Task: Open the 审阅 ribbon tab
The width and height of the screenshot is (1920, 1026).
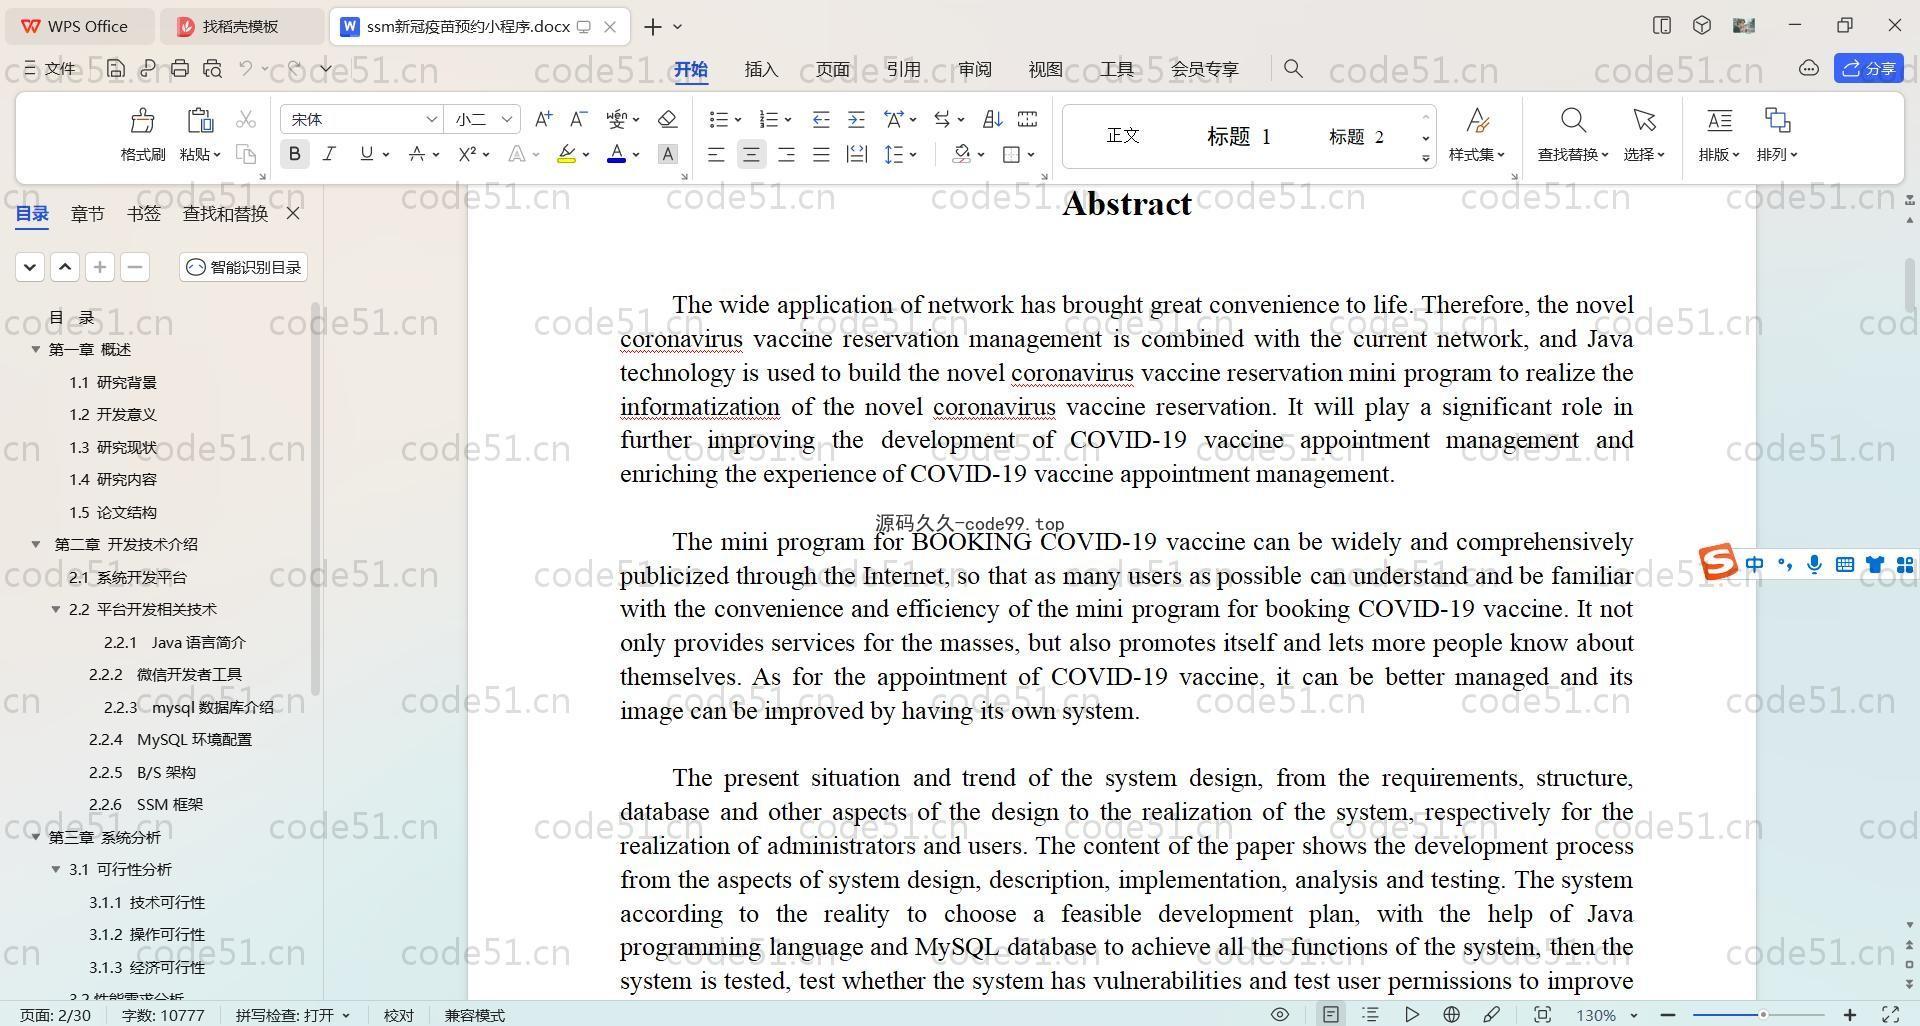Action: (x=974, y=69)
